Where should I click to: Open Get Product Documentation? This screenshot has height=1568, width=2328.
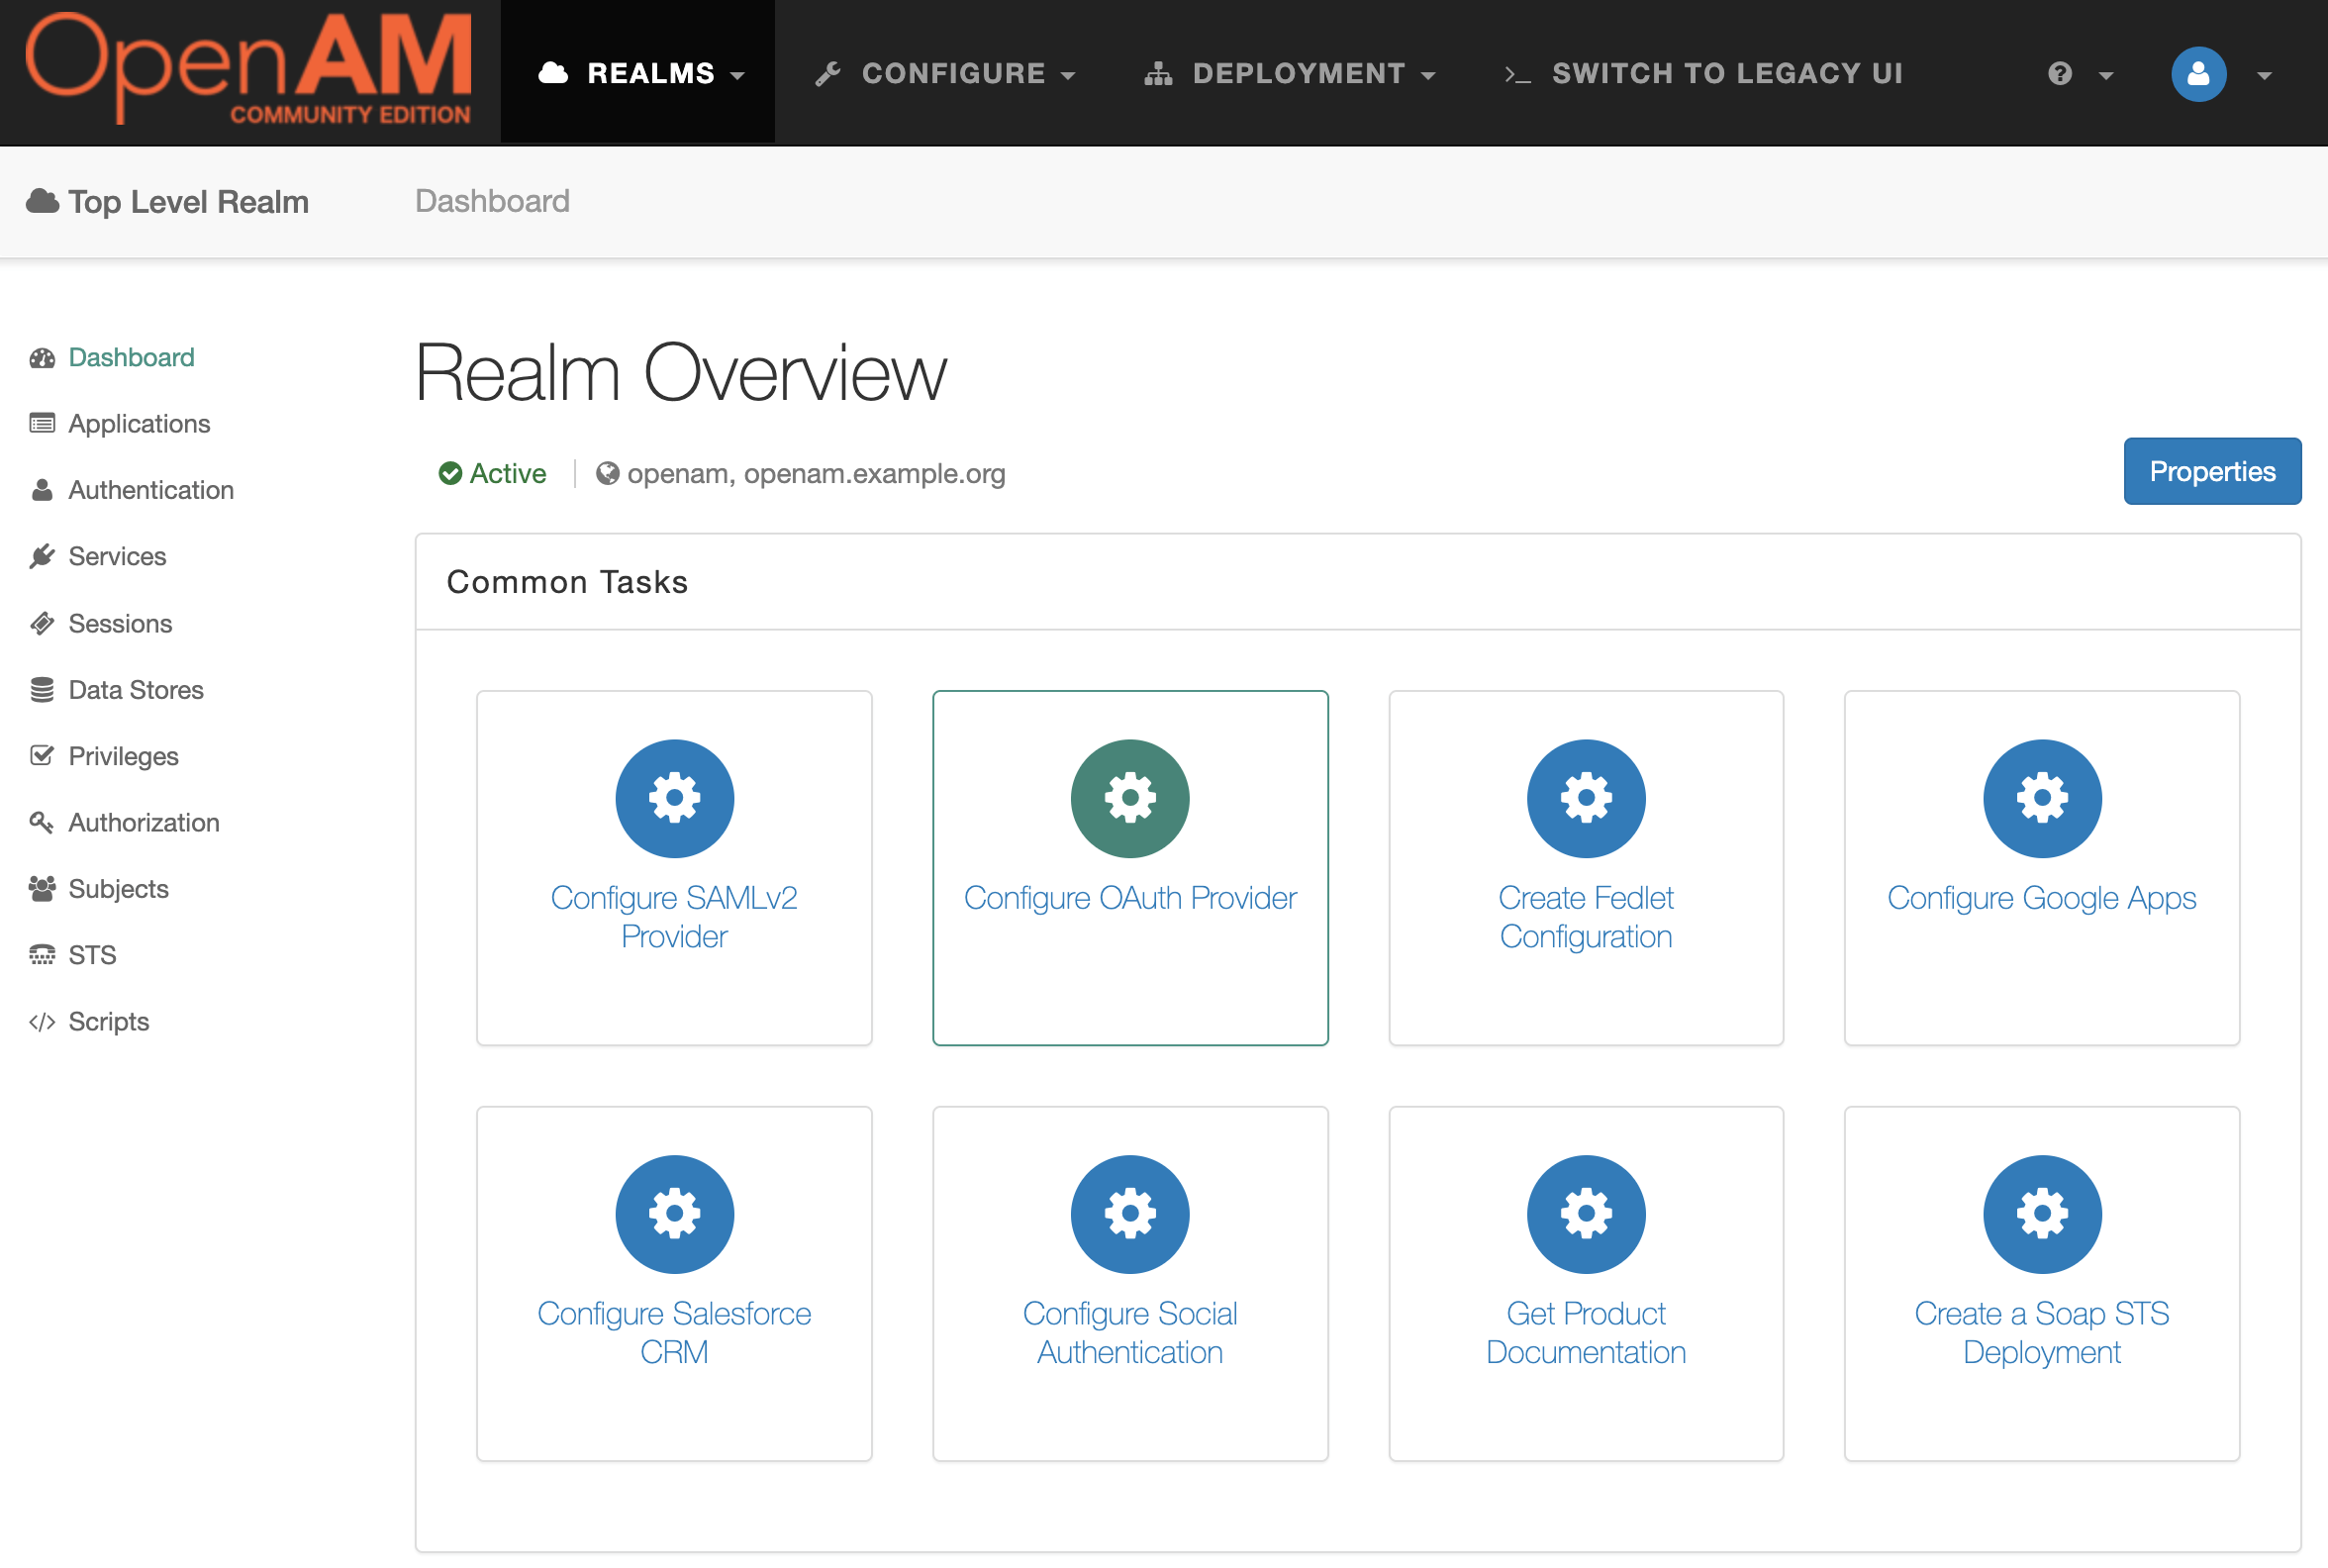point(1585,1332)
